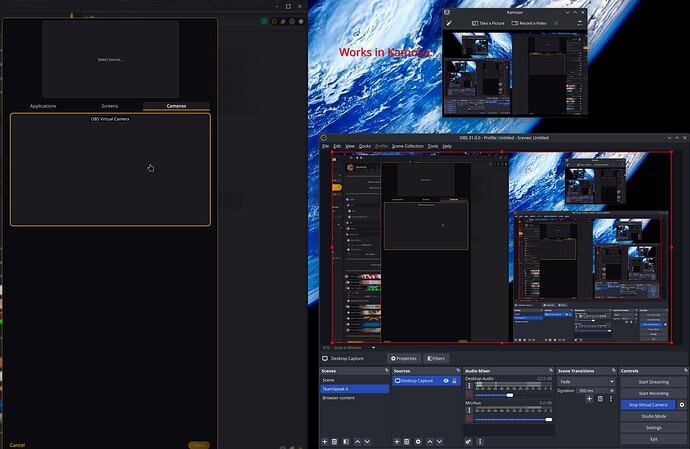690x449 pixels.
Task: Open OBS Edit menu
Action: coord(337,146)
